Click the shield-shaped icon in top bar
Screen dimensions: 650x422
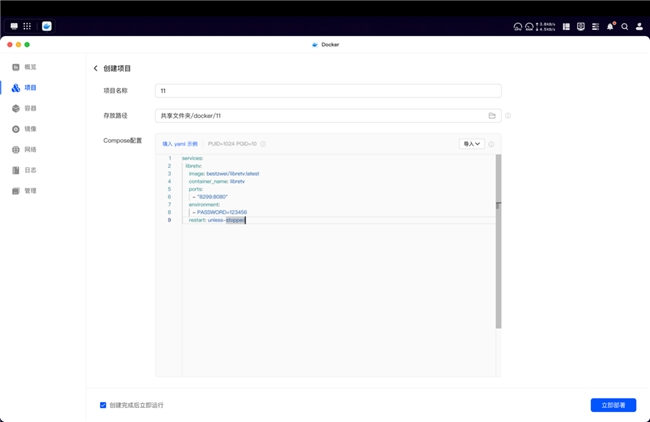[x=581, y=27]
